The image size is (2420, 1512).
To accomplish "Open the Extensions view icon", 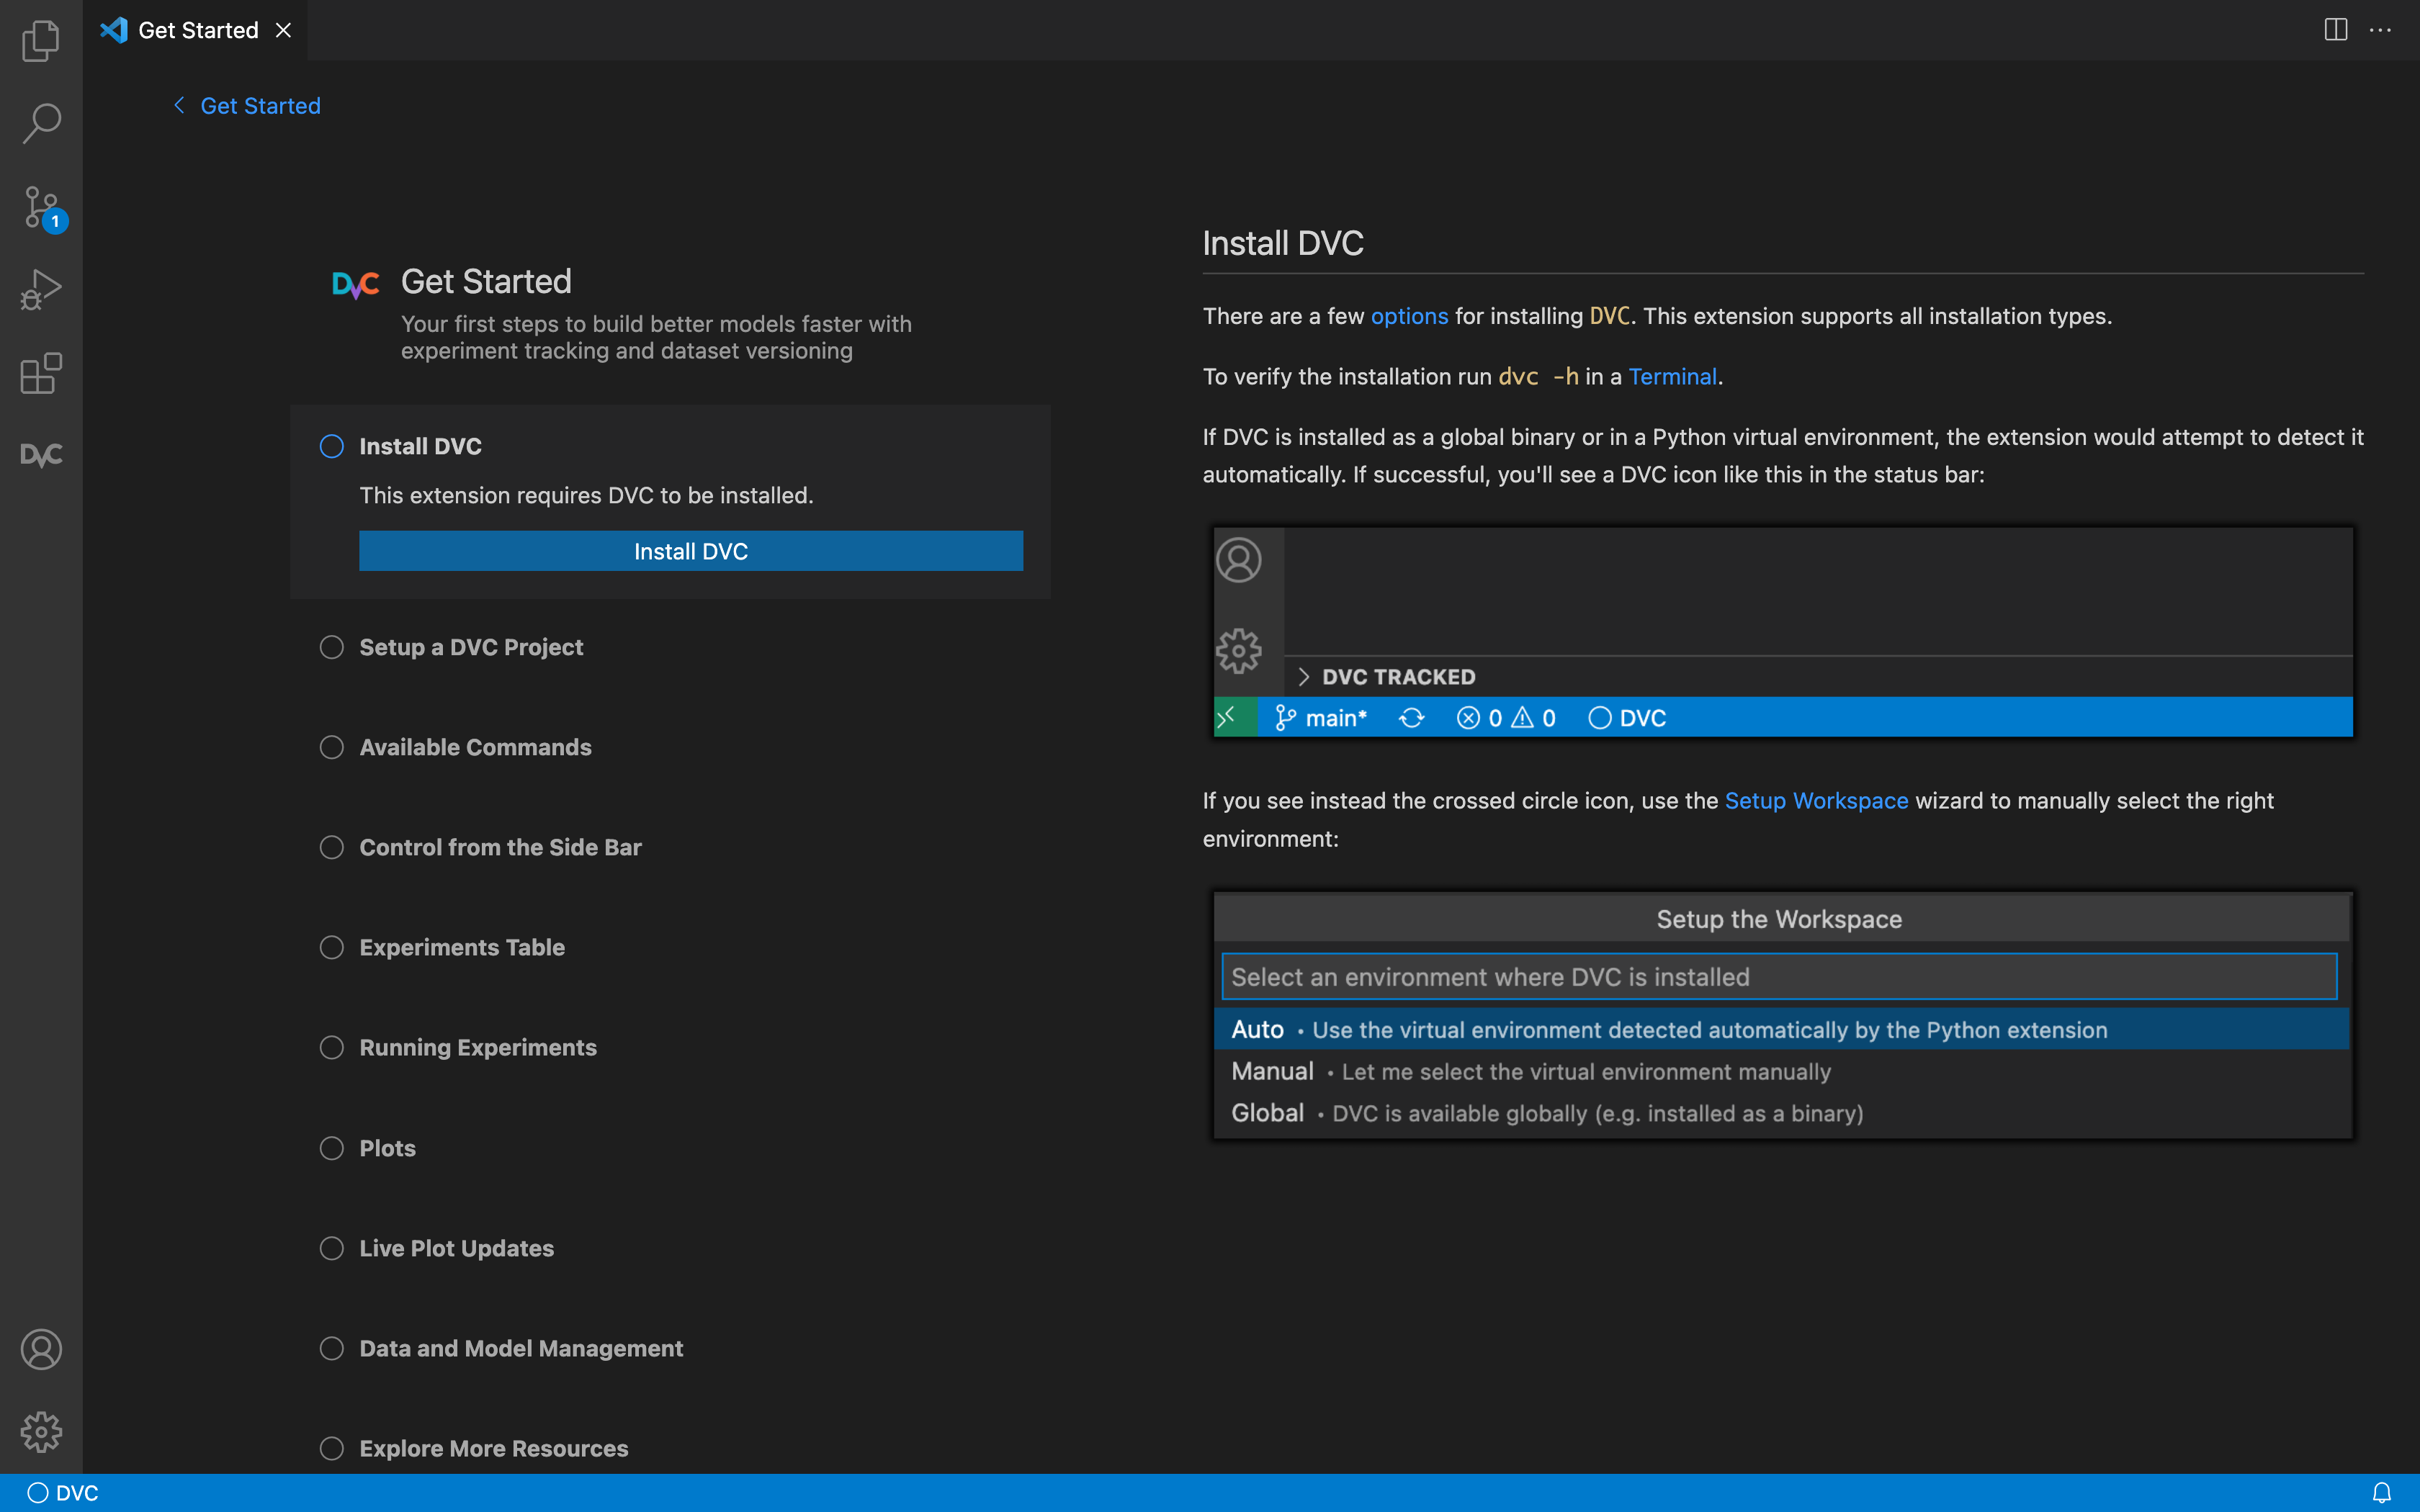I will click(x=41, y=373).
